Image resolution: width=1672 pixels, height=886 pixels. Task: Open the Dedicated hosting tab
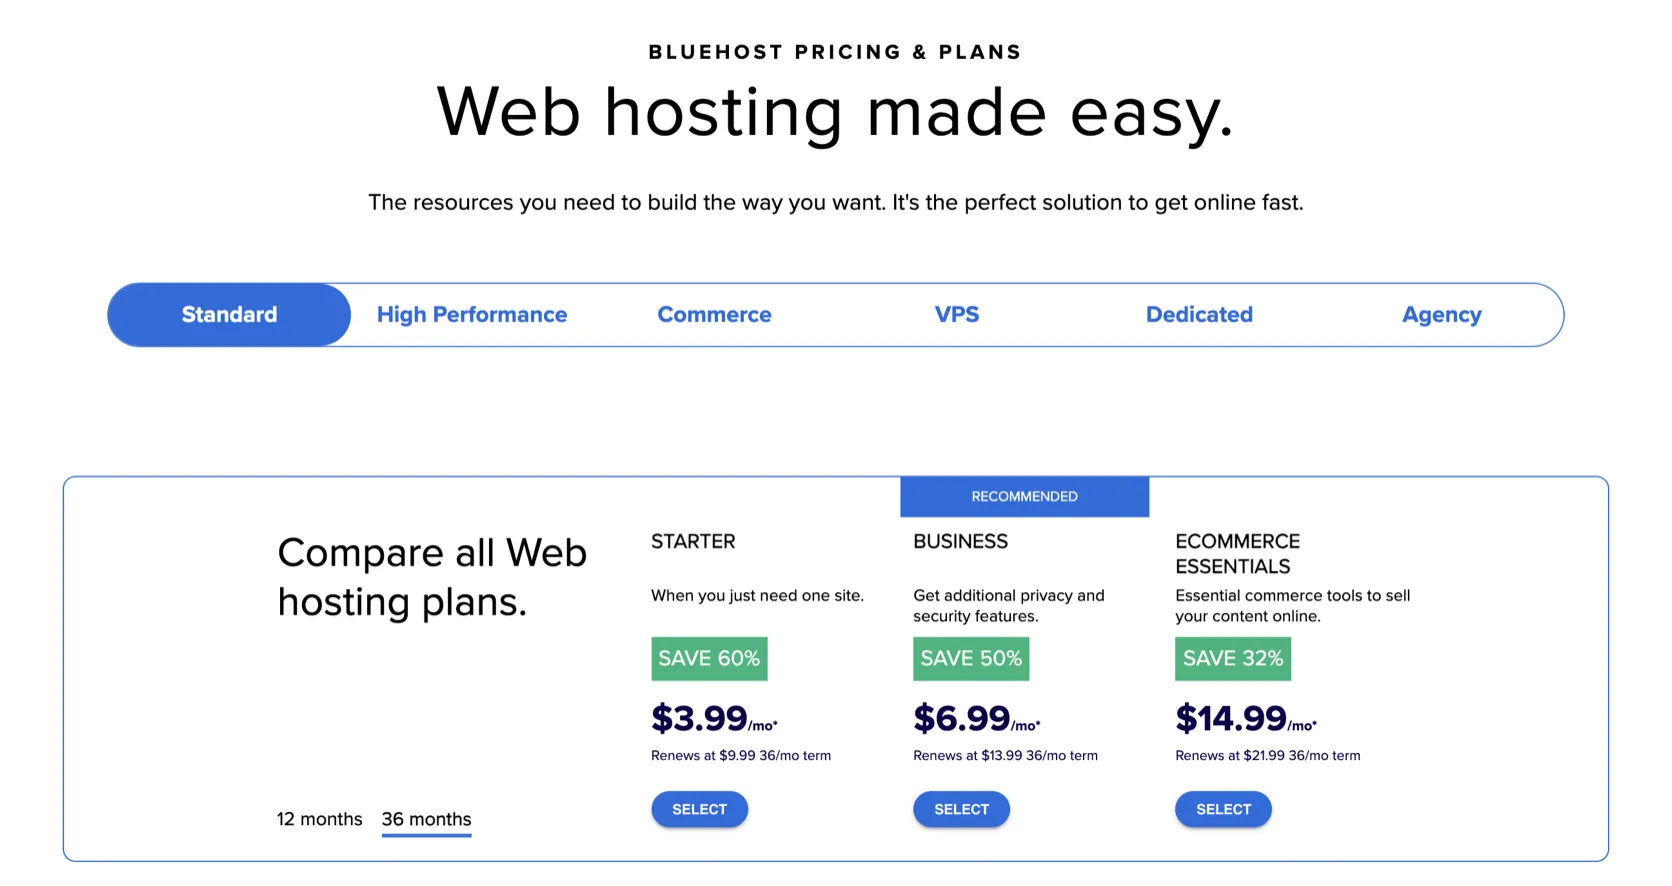[x=1199, y=315]
